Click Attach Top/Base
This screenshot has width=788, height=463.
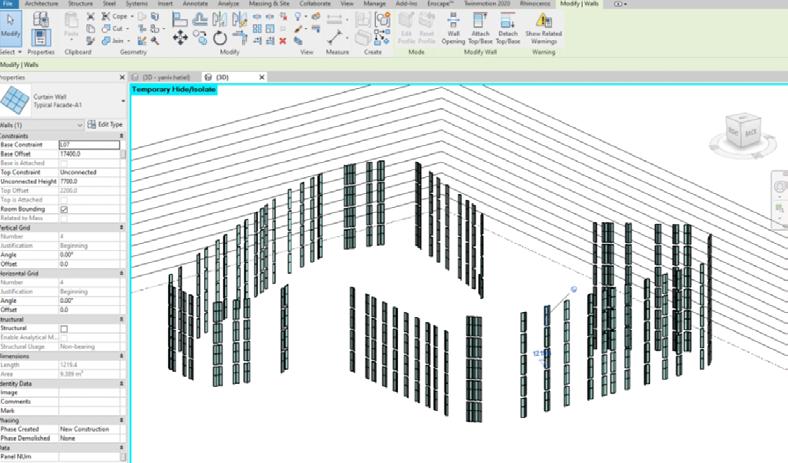pyautogui.click(x=480, y=29)
